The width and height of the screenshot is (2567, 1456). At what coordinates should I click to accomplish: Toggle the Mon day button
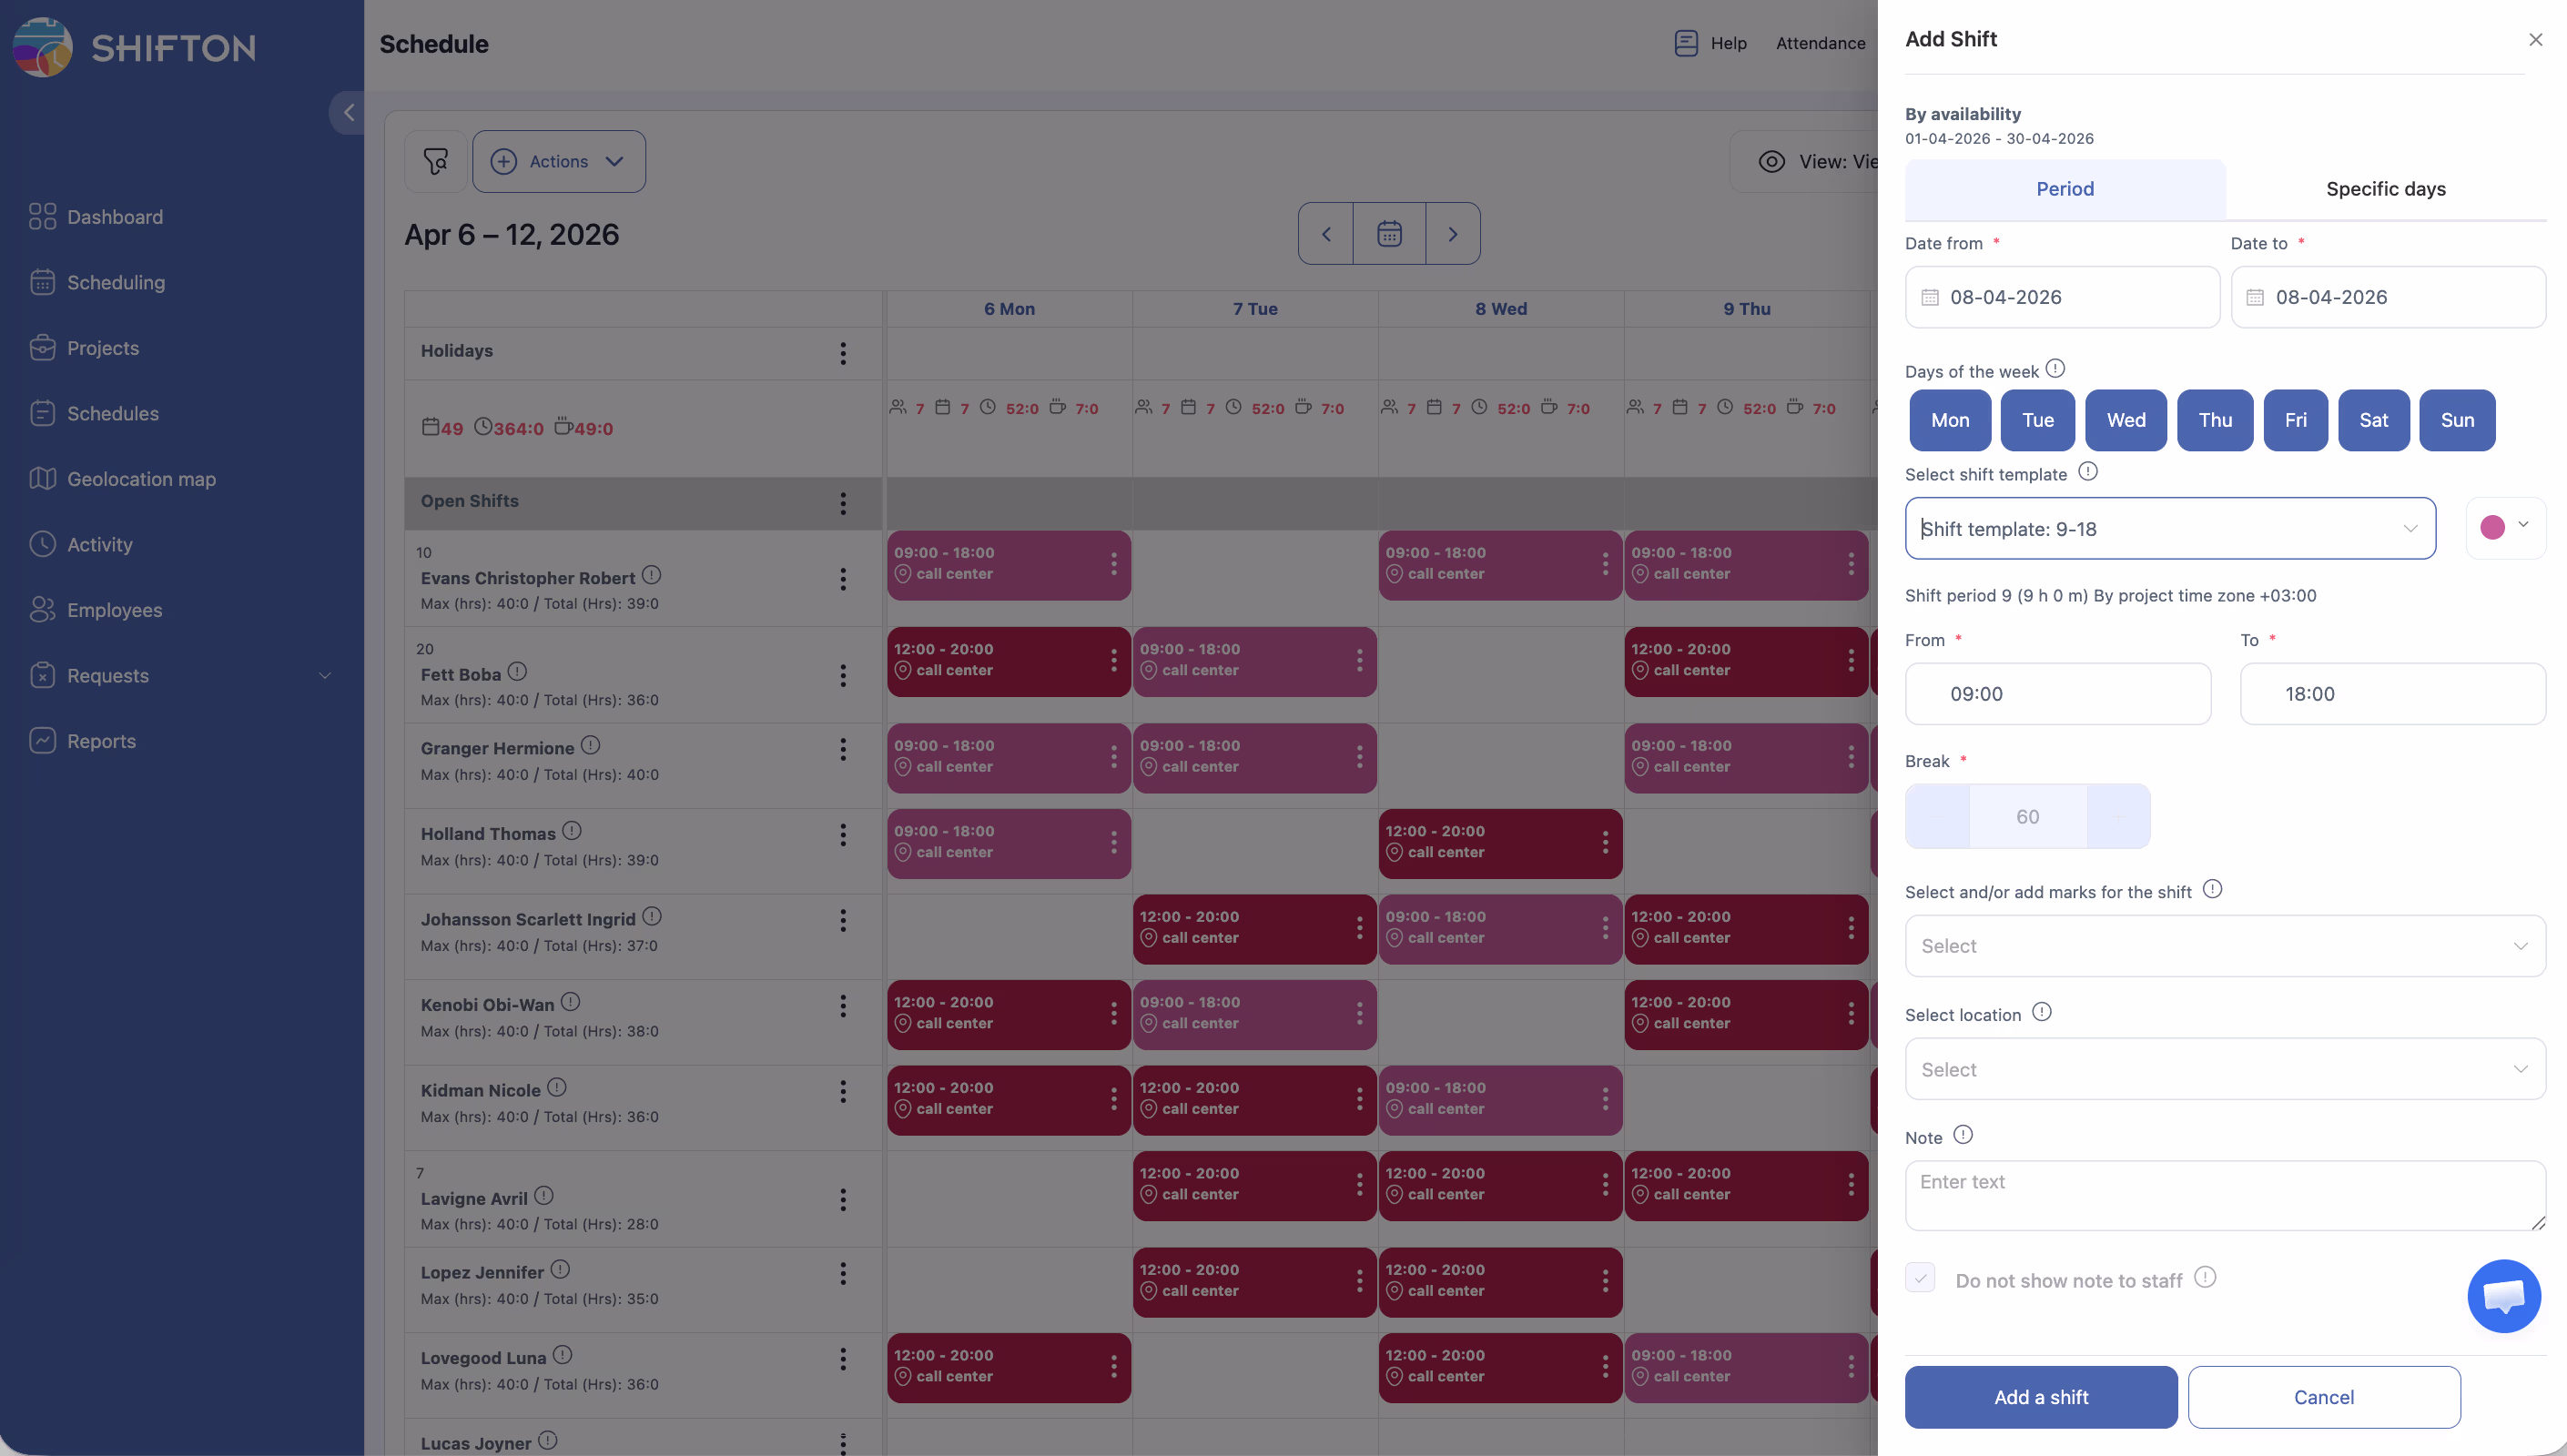[1950, 420]
